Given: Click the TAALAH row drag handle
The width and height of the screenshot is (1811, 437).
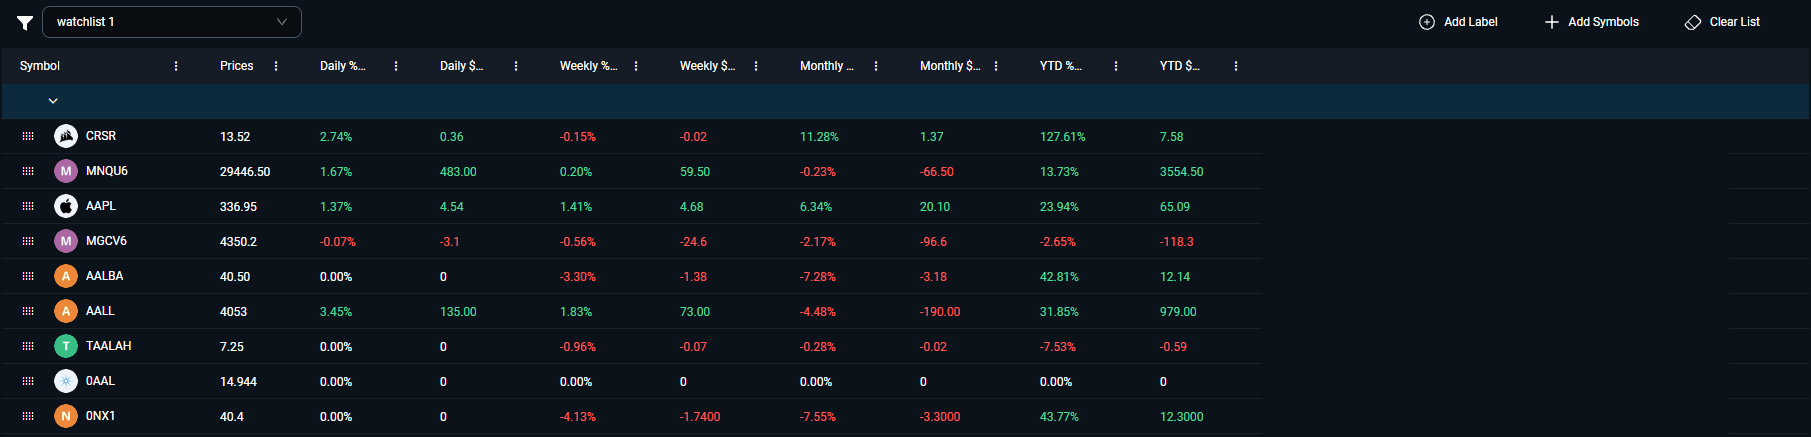Looking at the screenshot, I should pos(28,346).
